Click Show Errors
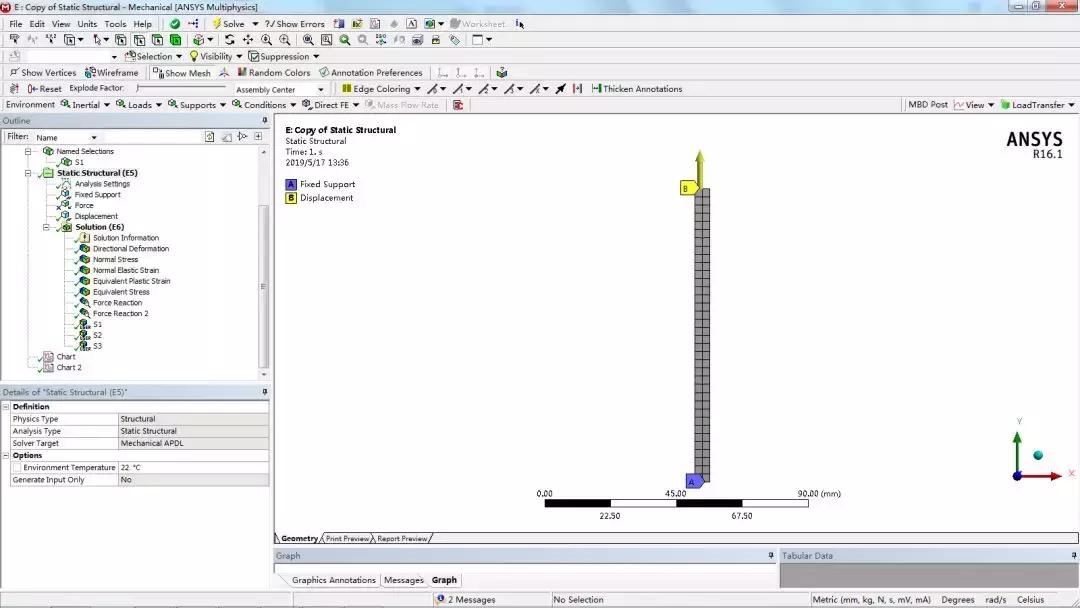The image size is (1080, 608). point(294,23)
